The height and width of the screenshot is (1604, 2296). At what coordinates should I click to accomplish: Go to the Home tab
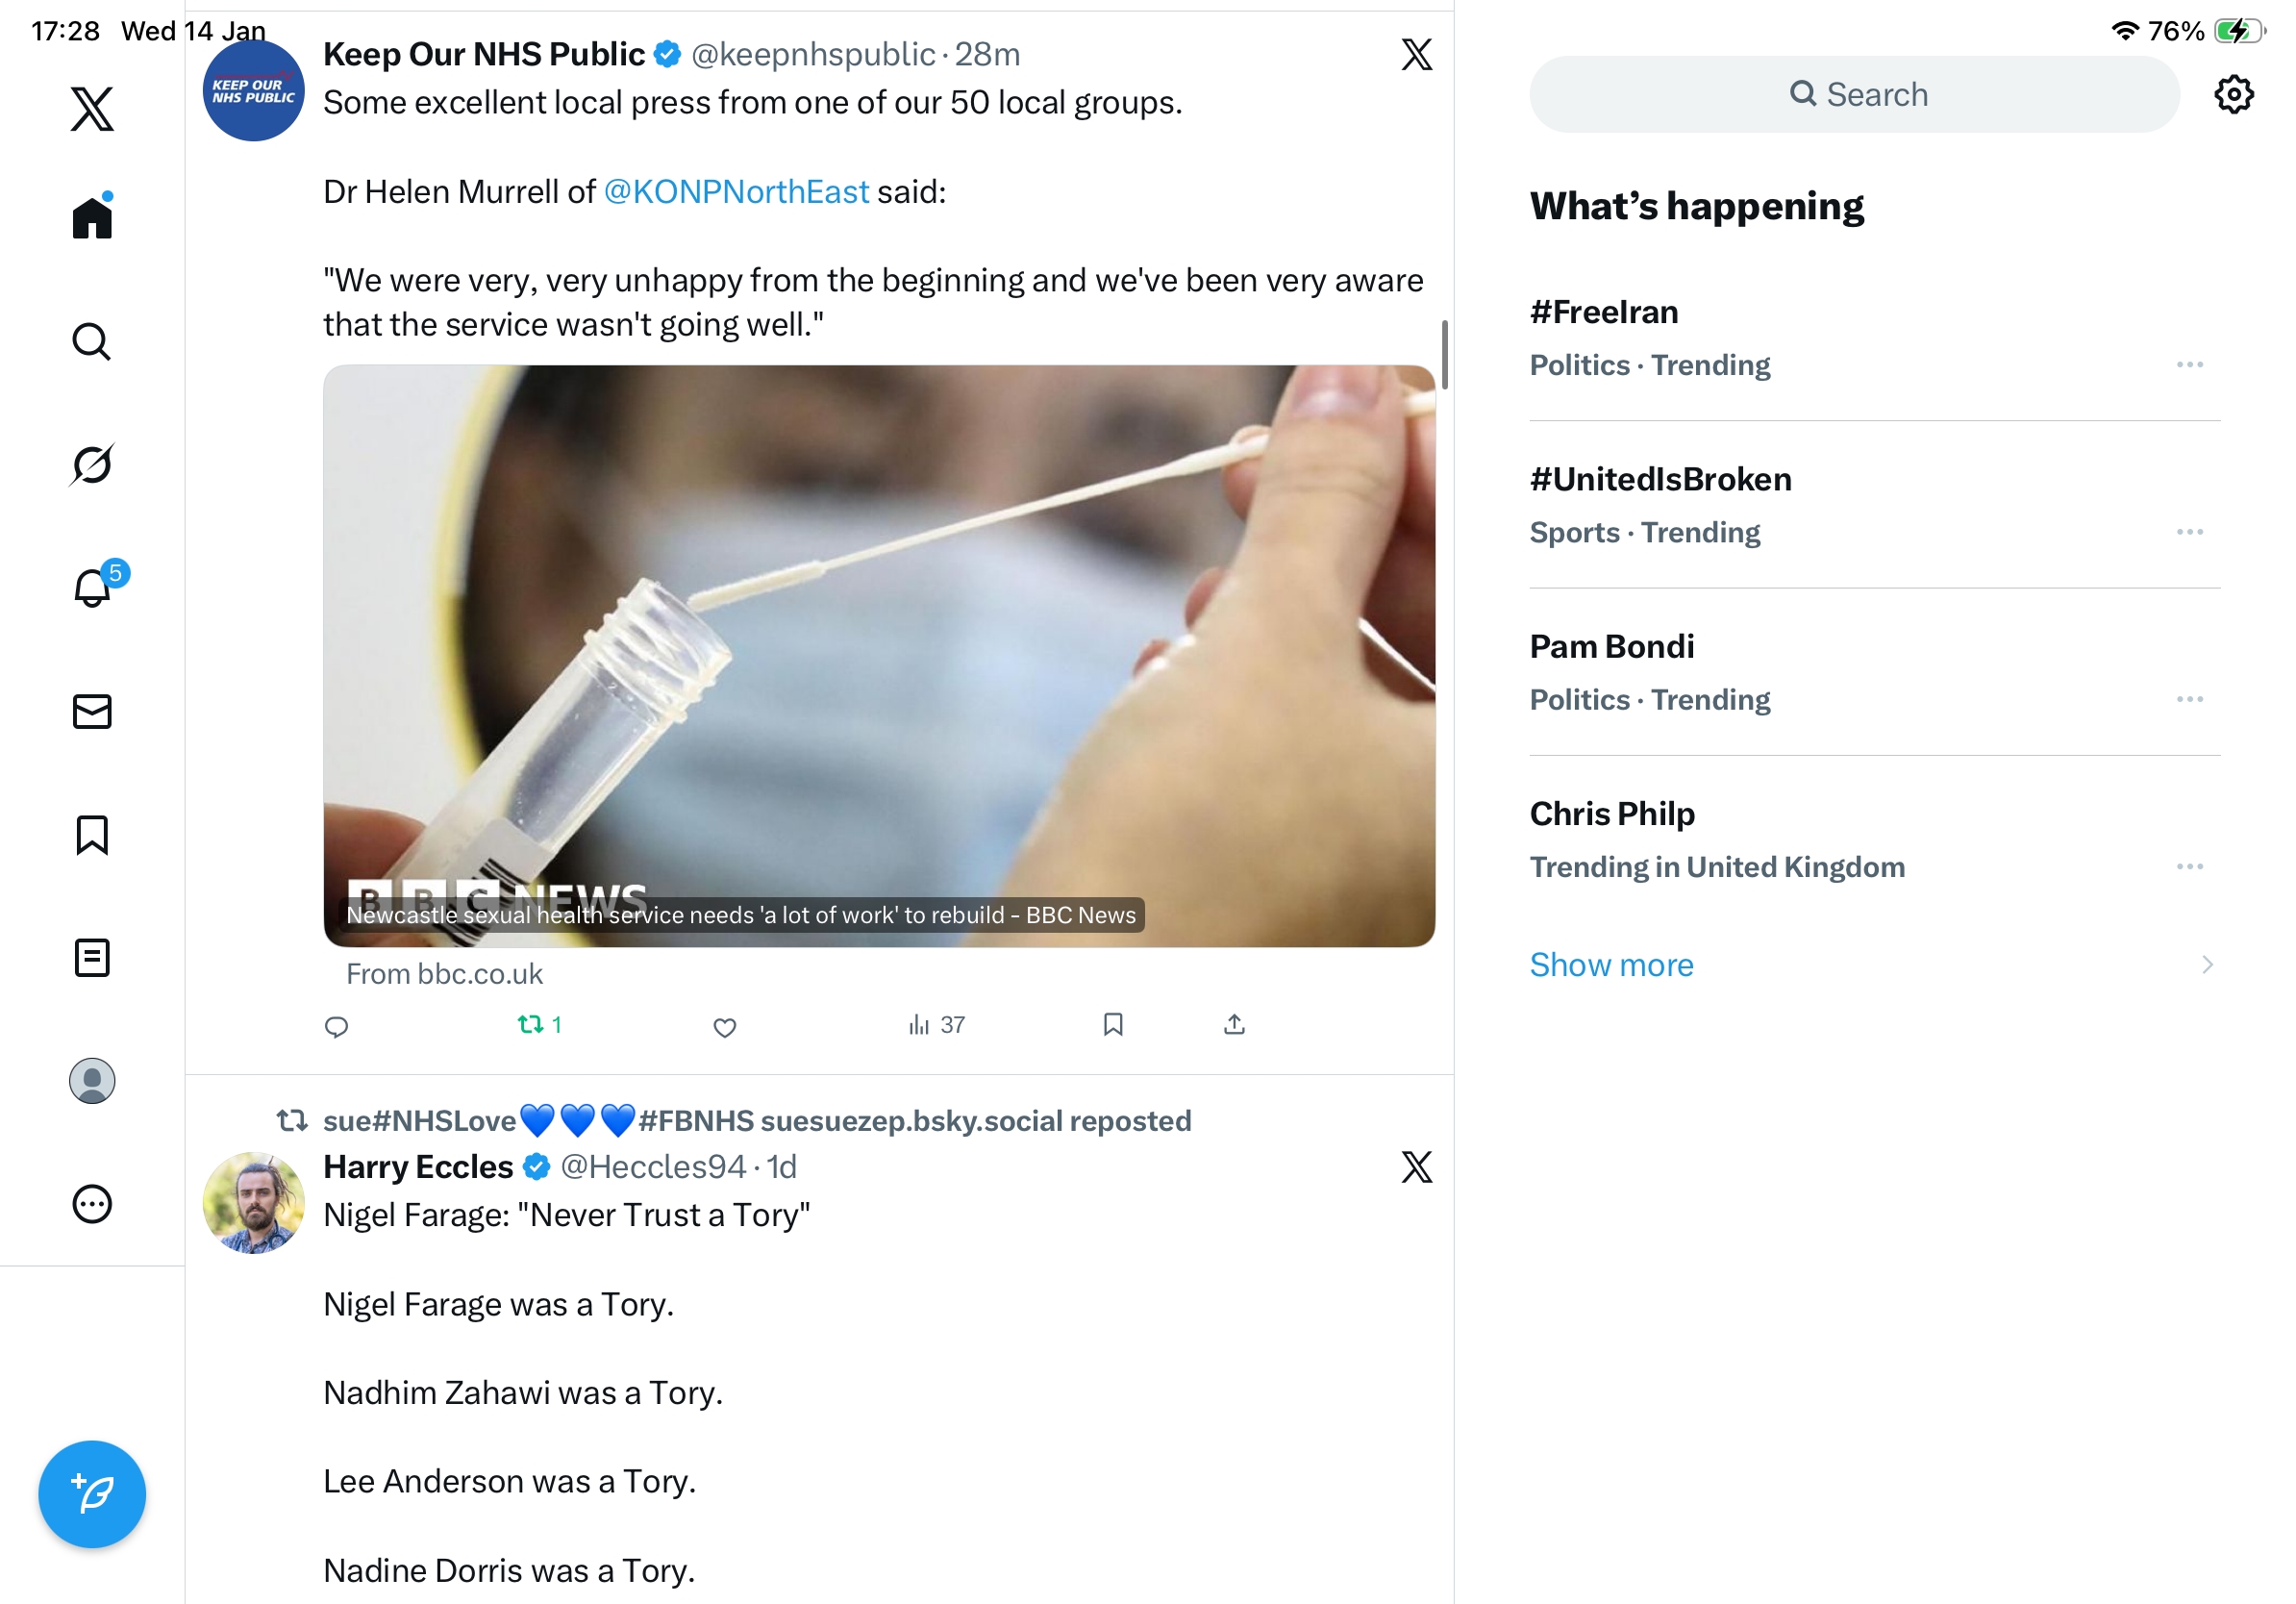click(92, 217)
